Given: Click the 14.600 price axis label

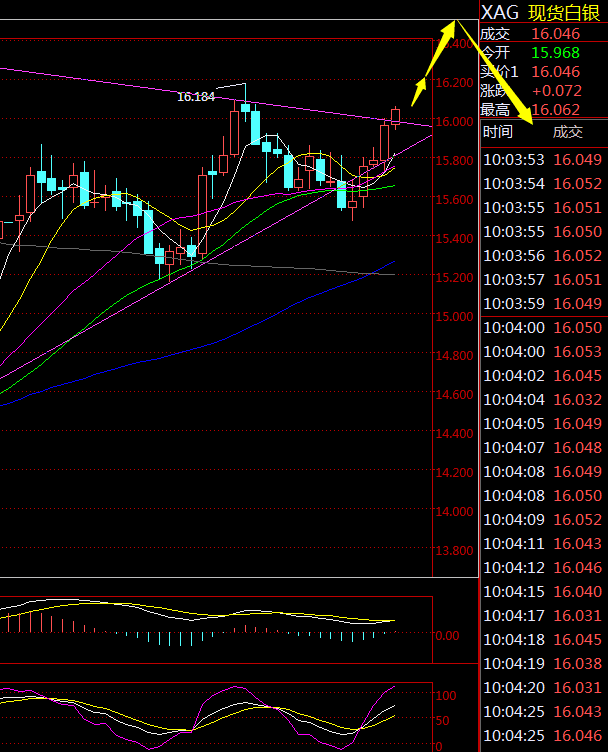Looking at the screenshot, I should (x=454, y=394).
